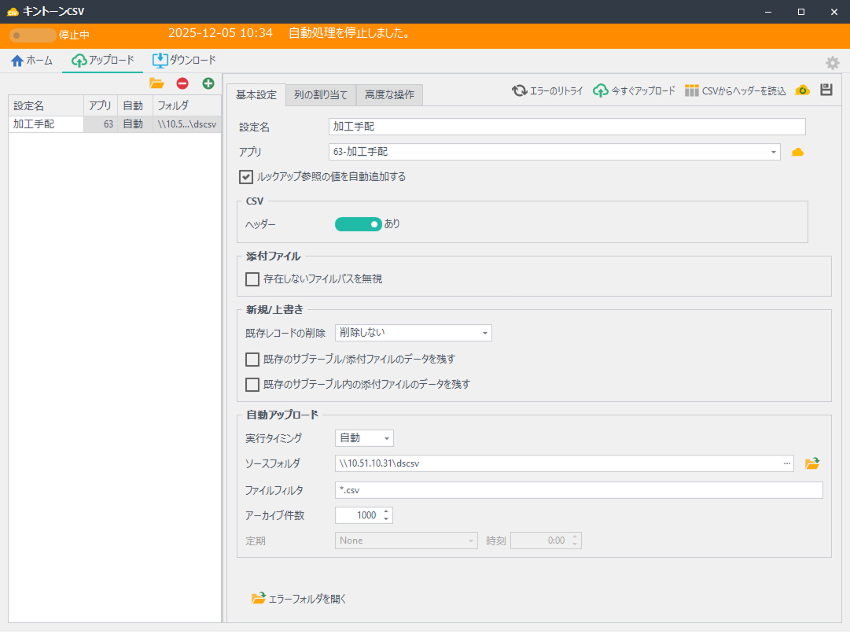Click エラーフォルダを開く button
The image size is (850, 632).
pyautogui.click(x=299, y=599)
